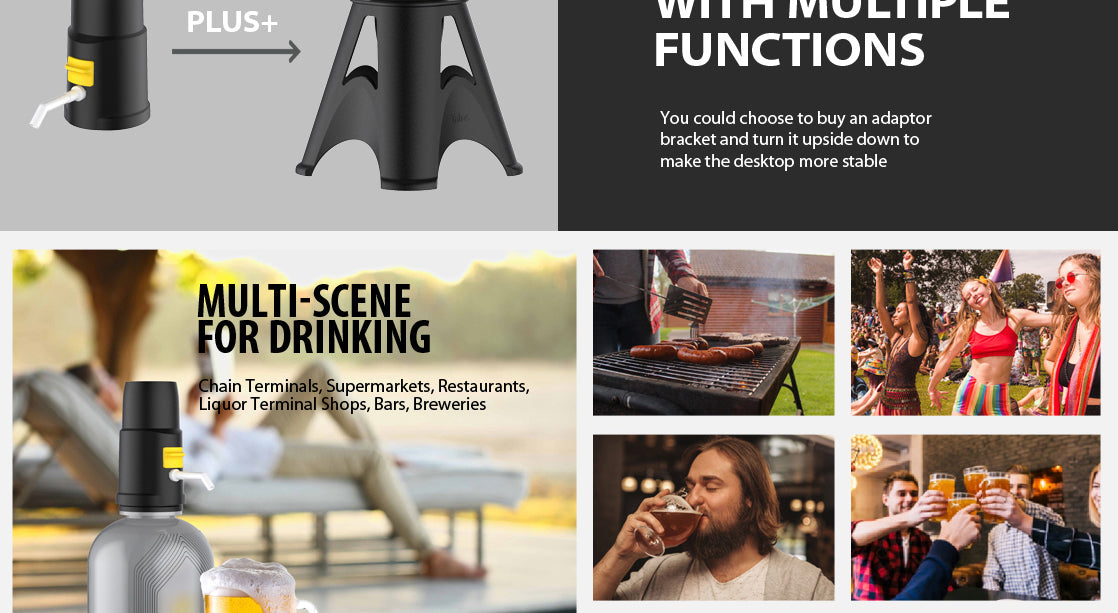
Task: Click the FUNCTIONS headline text
Action: pos(789,50)
